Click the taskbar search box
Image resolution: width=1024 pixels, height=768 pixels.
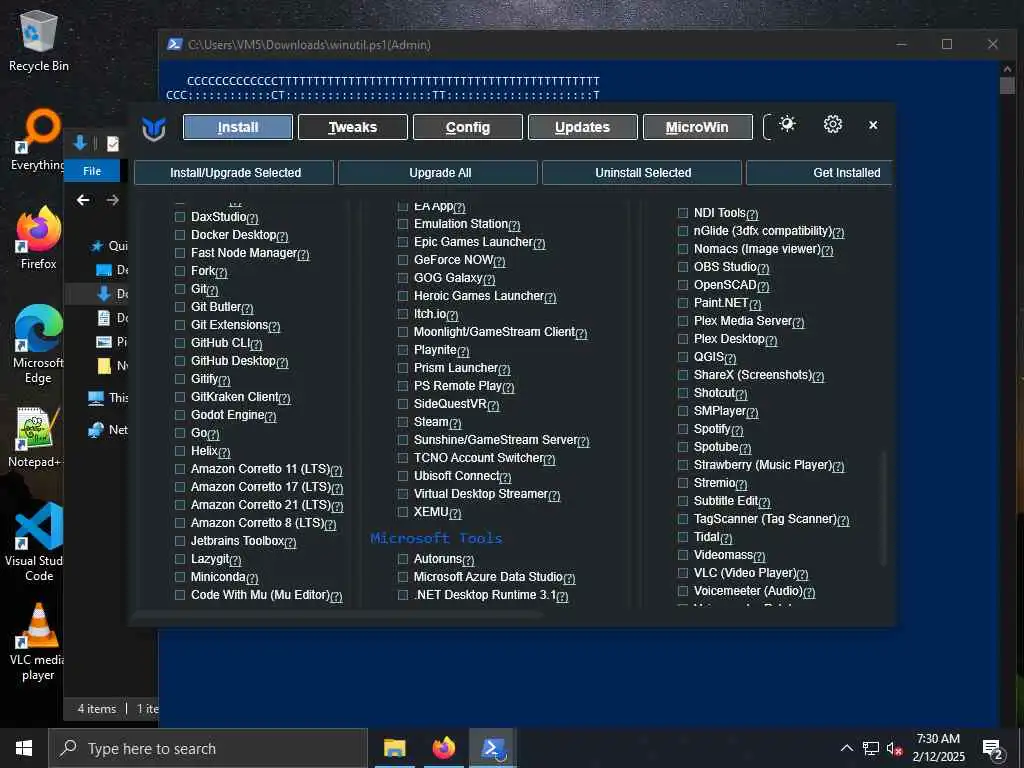click(x=208, y=748)
